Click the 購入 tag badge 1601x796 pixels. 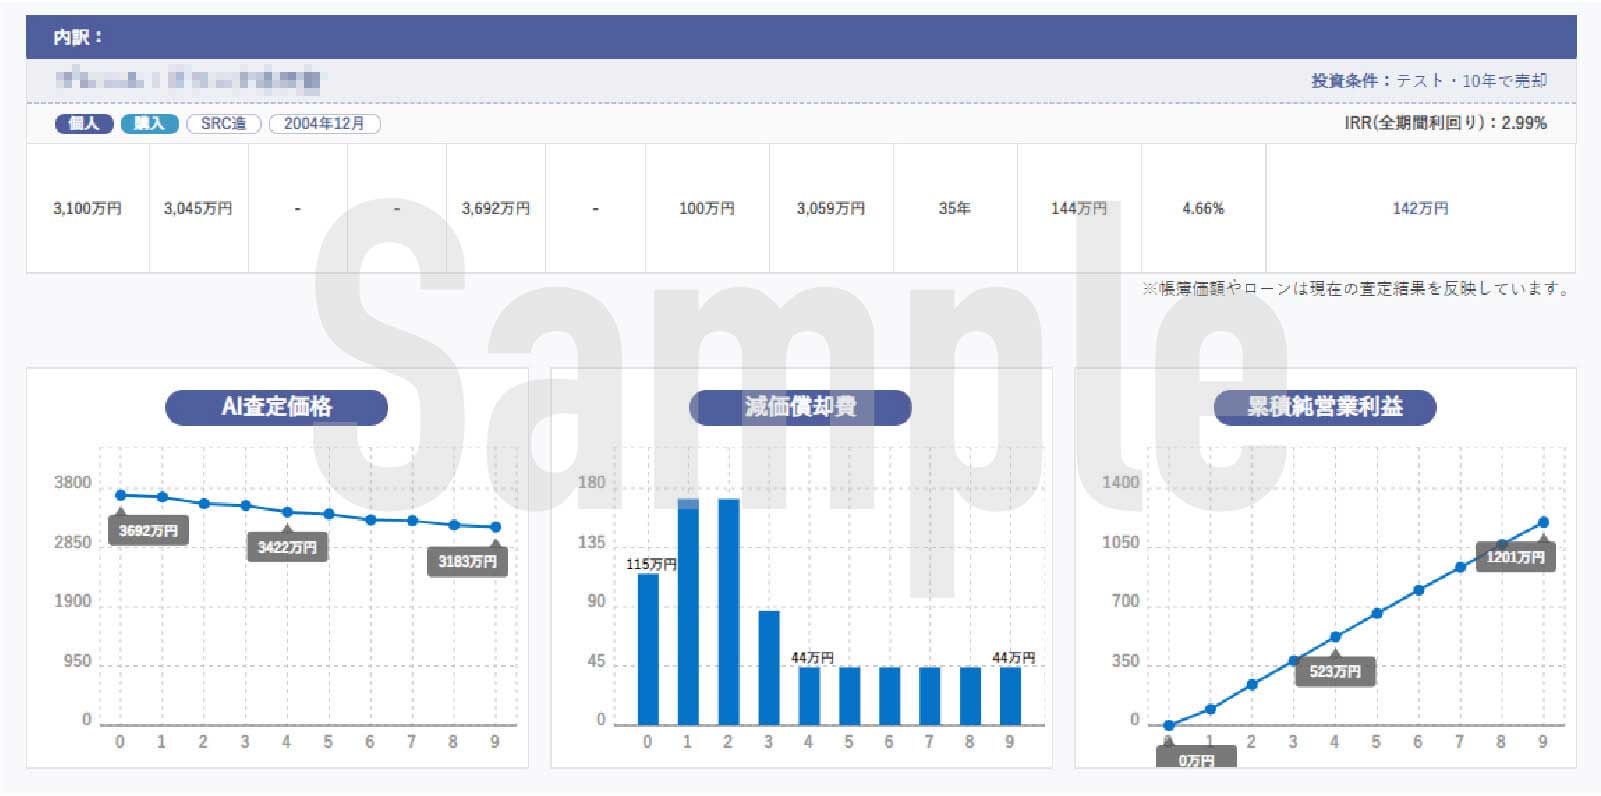pyautogui.click(x=149, y=123)
